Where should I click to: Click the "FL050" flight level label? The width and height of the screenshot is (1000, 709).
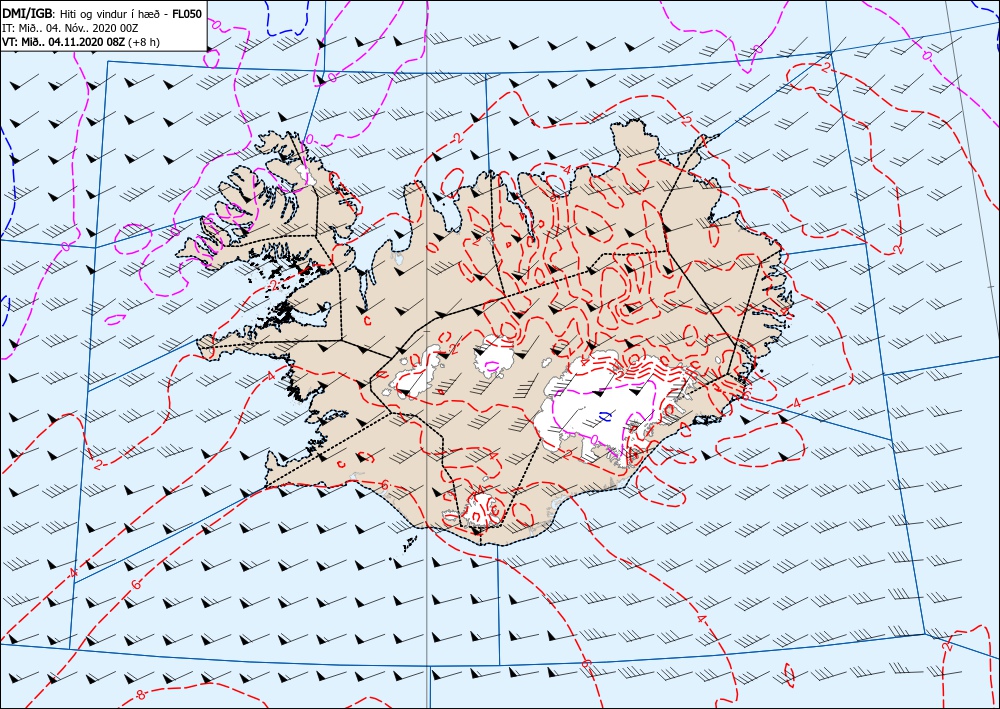click(187, 13)
